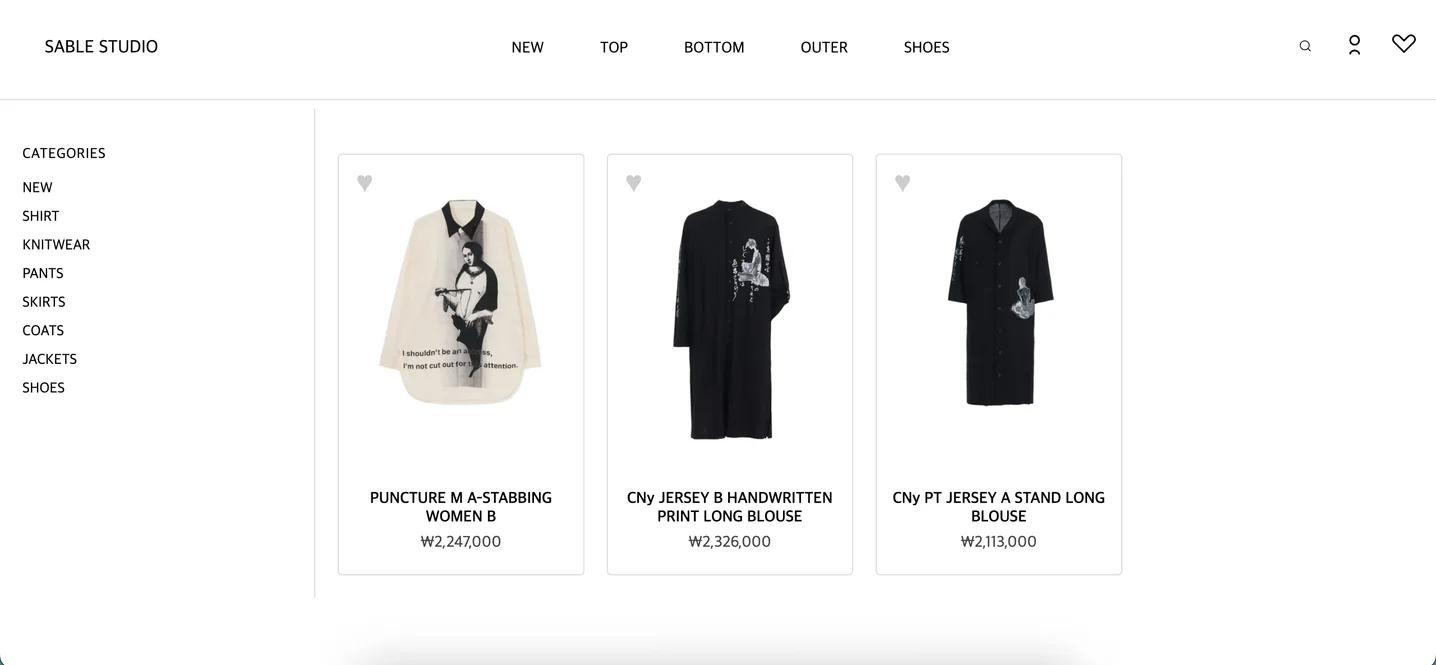Screen dimensions: 1436x665
Task: Select KNITWEAR category in sidebar
Action: tap(56, 245)
